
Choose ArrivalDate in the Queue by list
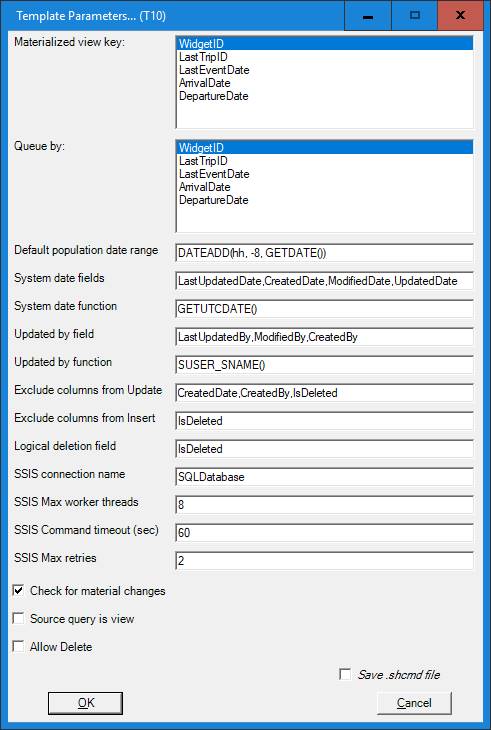205,187
